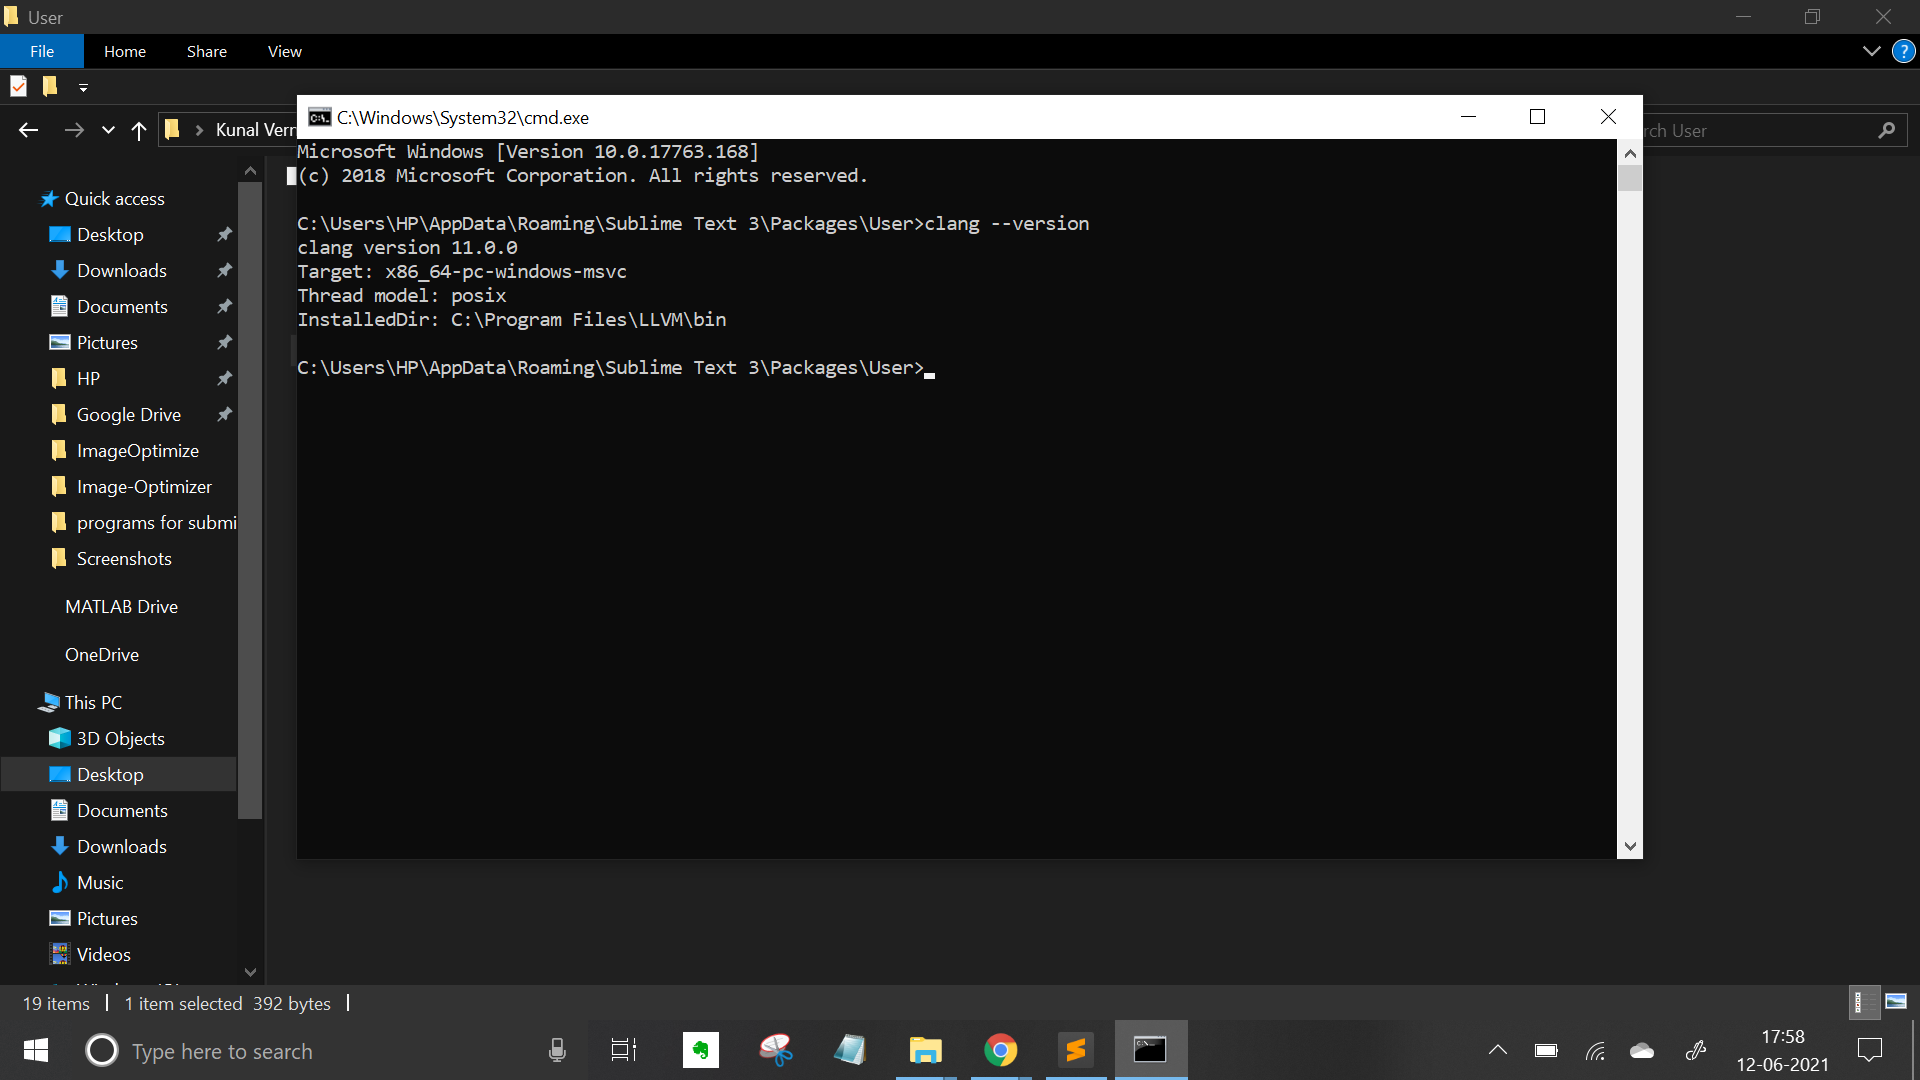Show hidden icons in the system tray
This screenshot has height=1080, width=1920.
coord(1497,1050)
